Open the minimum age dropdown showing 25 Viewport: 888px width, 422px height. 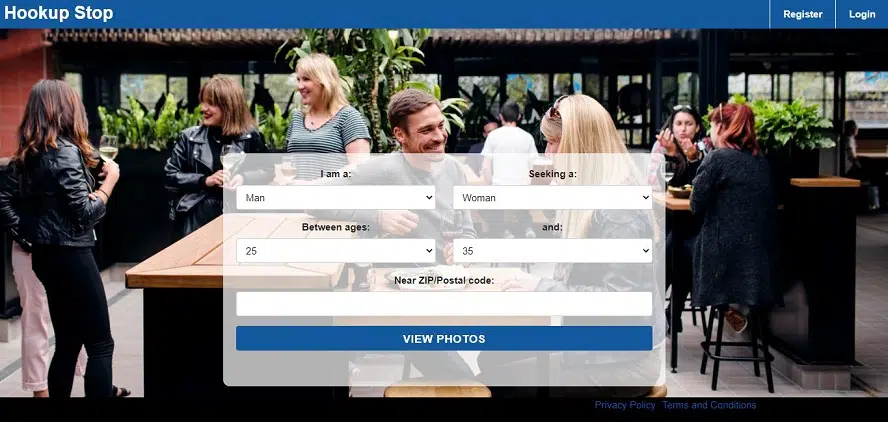[335, 251]
